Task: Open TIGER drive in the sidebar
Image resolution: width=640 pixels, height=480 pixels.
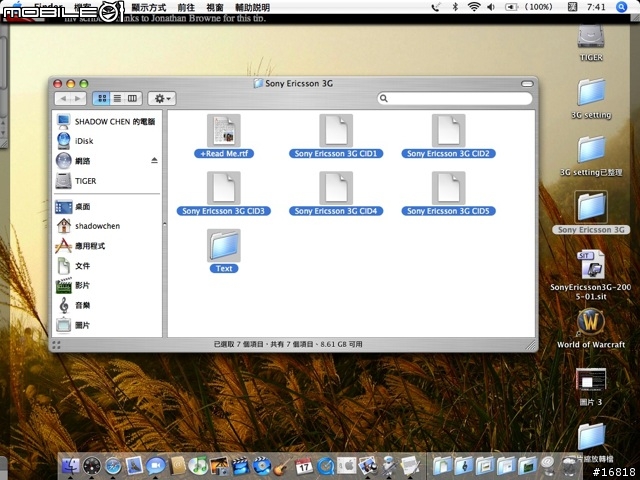Action: [x=76, y=181]
